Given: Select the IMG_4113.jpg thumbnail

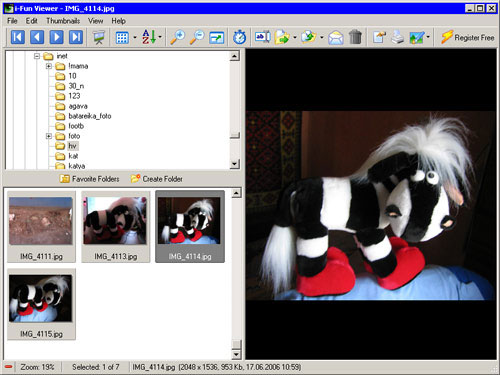Looking at the screenshot, I should 115,227.
